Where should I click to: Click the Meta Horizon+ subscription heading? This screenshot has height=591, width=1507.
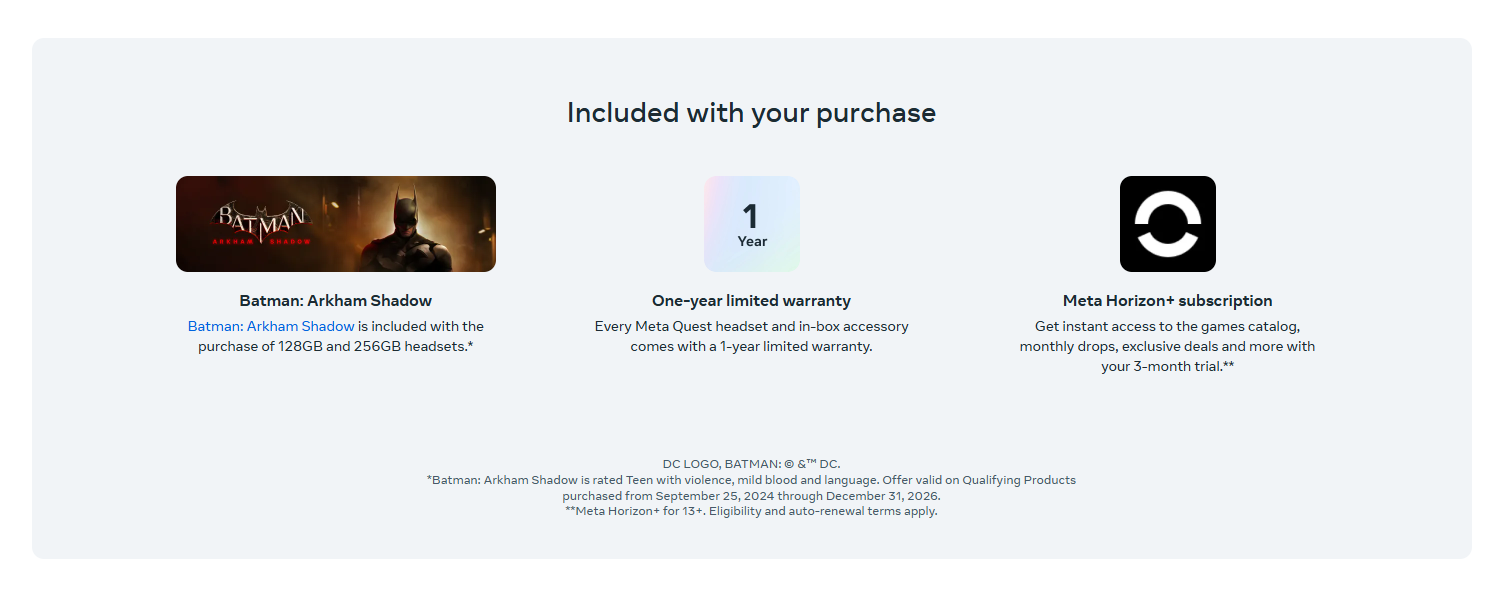(1167, 300)
